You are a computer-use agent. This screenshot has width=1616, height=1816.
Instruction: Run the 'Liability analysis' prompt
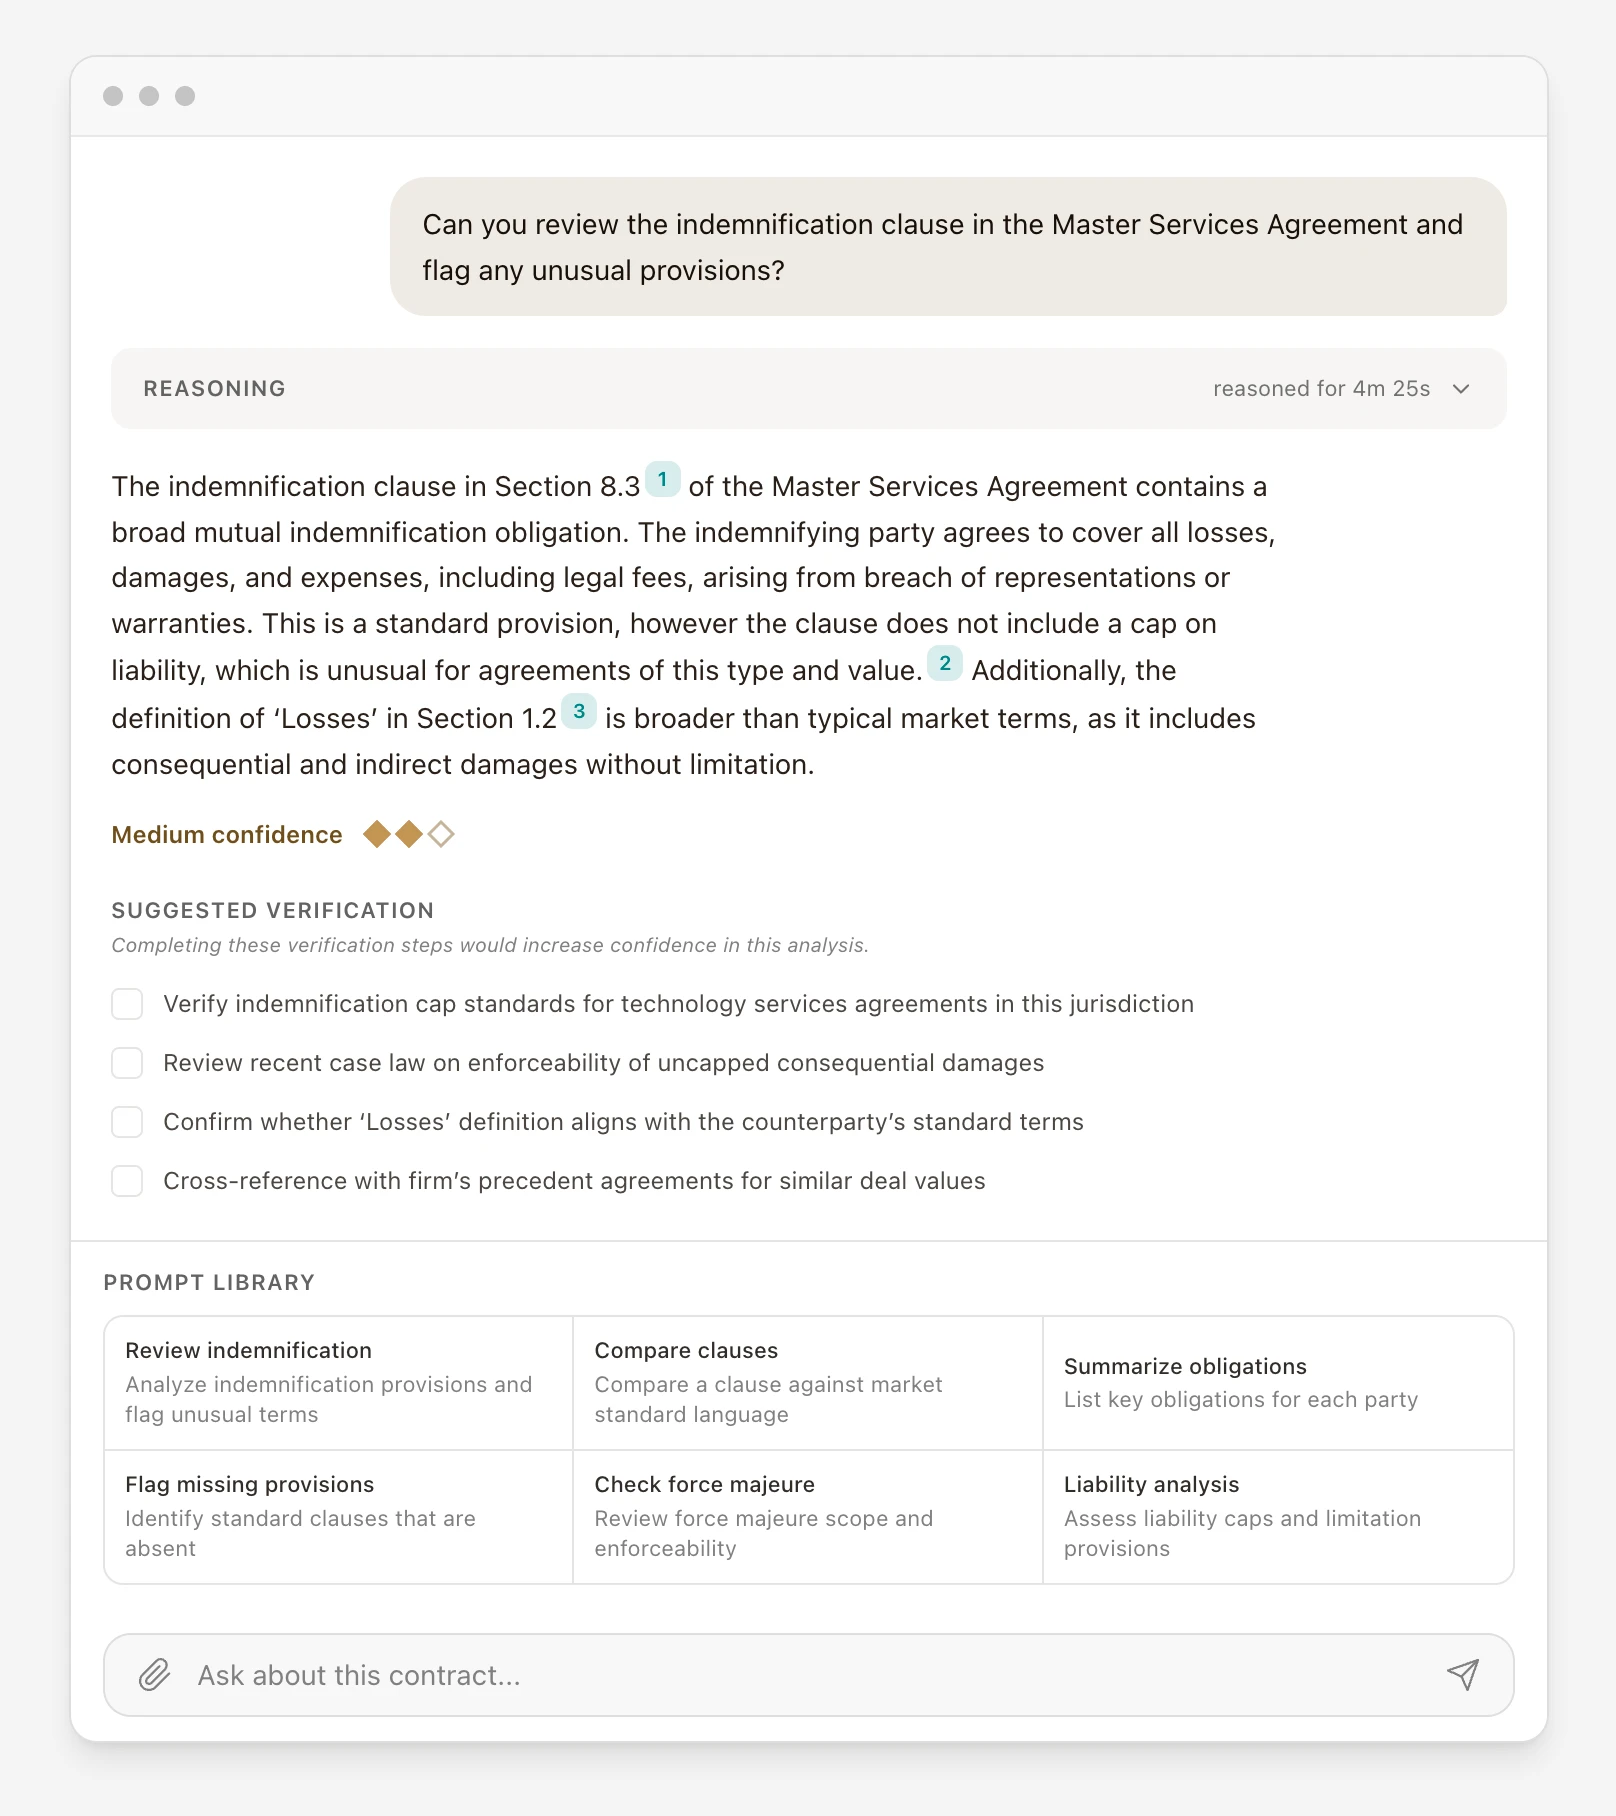[x=1277, y=1517]
